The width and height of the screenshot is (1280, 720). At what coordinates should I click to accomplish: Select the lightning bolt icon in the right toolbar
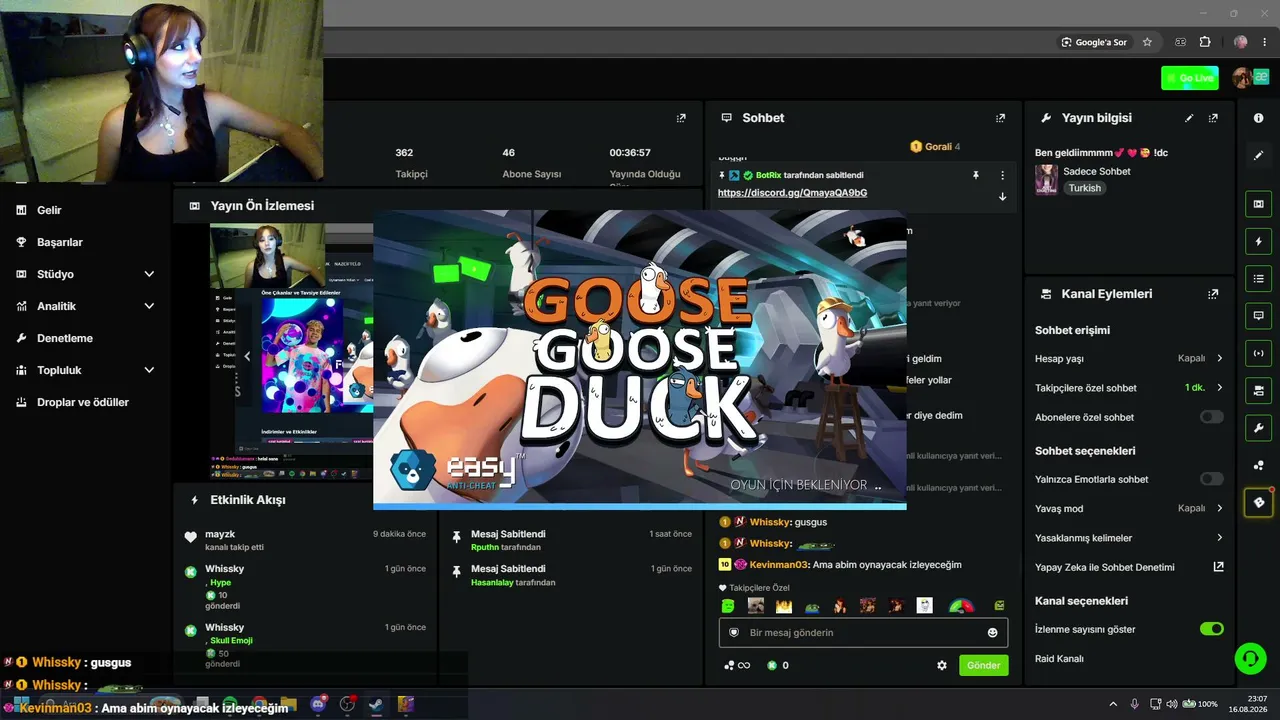1258,242
